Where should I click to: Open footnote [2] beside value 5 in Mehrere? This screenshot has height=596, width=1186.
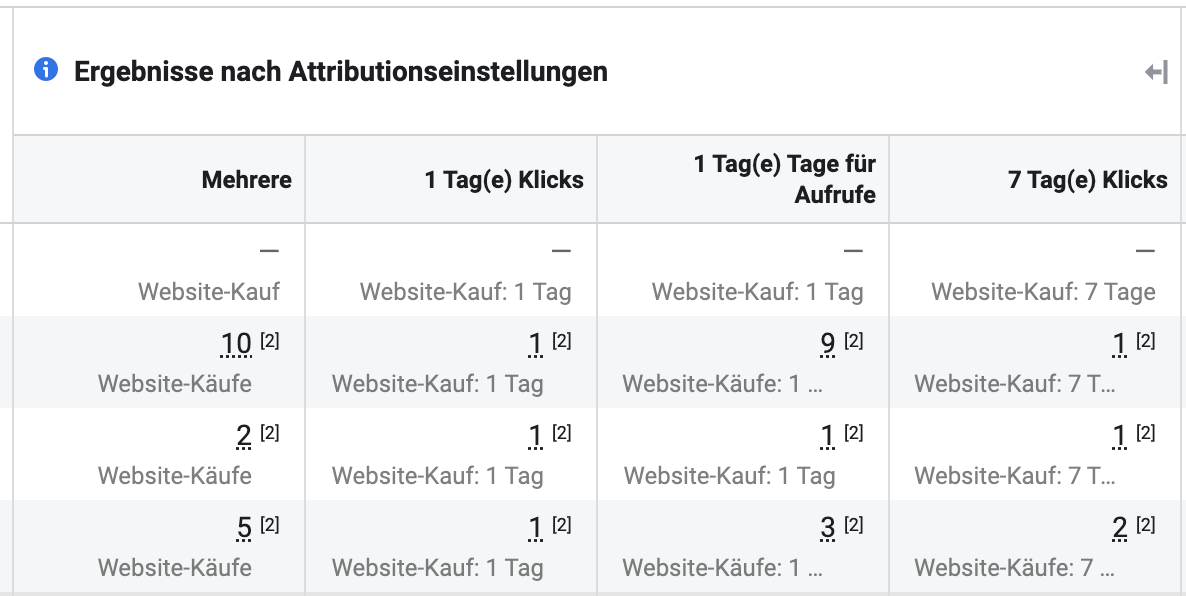pos(270,524)
